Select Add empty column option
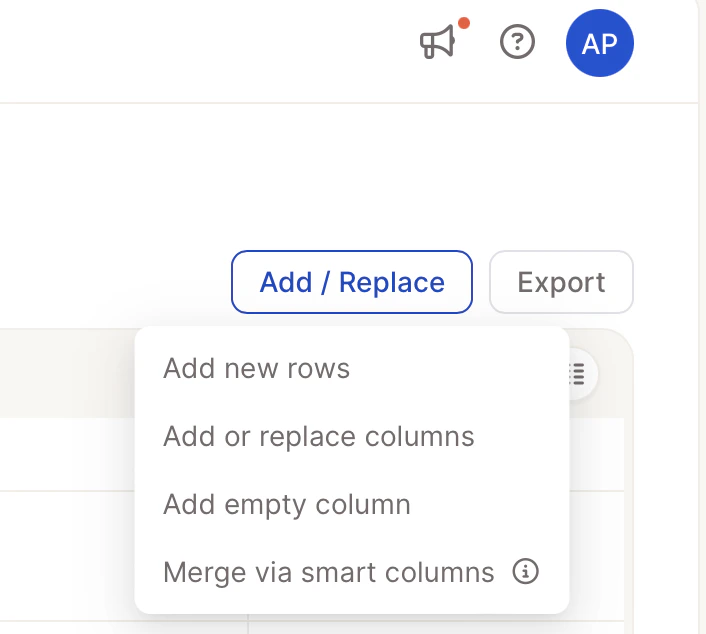This screenshot has width=706, height=634. [x=287, y=504]
